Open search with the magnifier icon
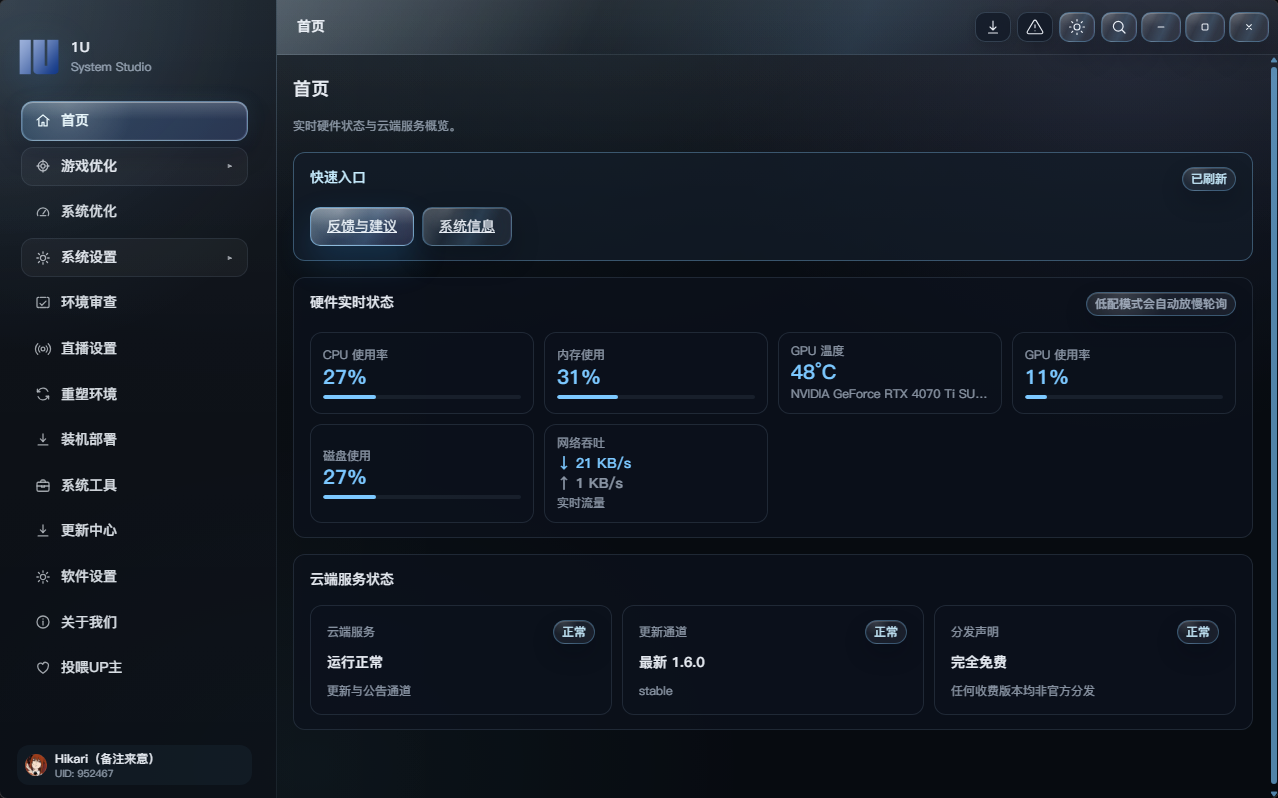The width and height of the screenshot is (1278, 798). click(x=1119, y=27)
